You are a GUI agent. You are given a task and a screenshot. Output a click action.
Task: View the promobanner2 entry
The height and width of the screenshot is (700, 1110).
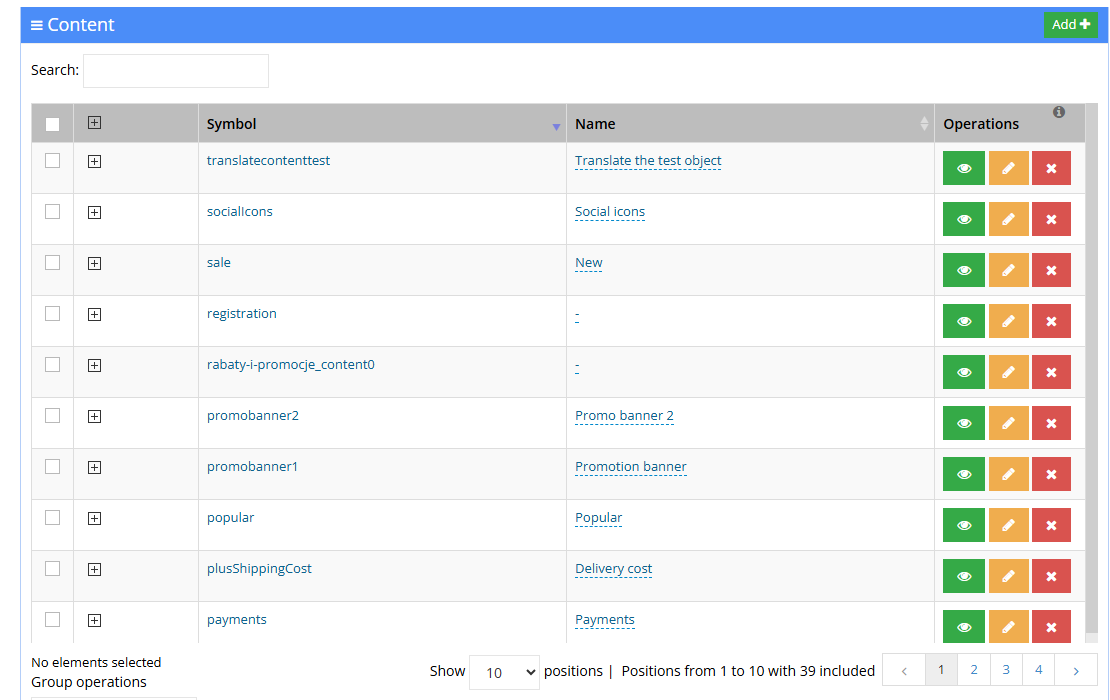[963, 423]
